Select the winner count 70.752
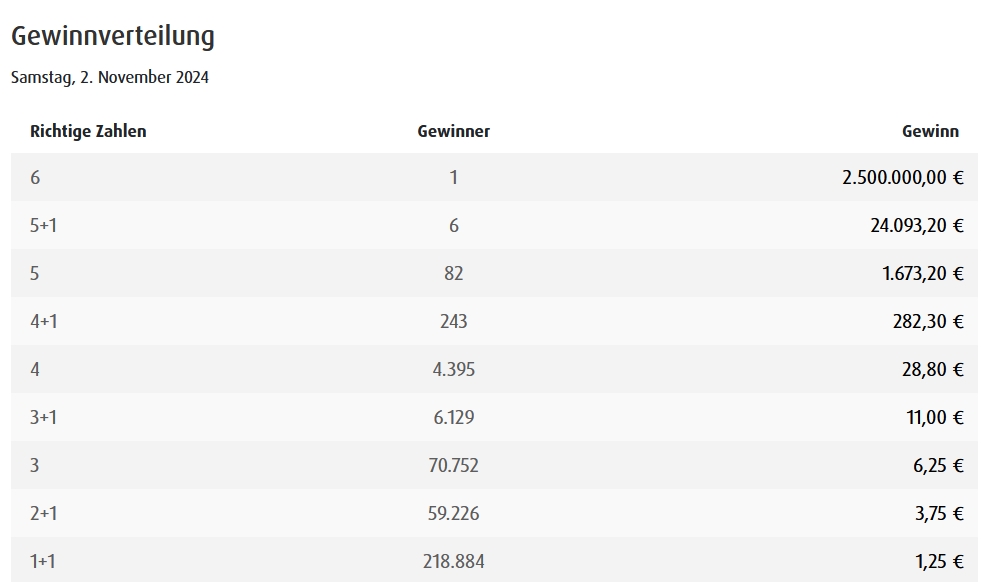The height and width of the screenshot is (582, 981). click(454, 466)
